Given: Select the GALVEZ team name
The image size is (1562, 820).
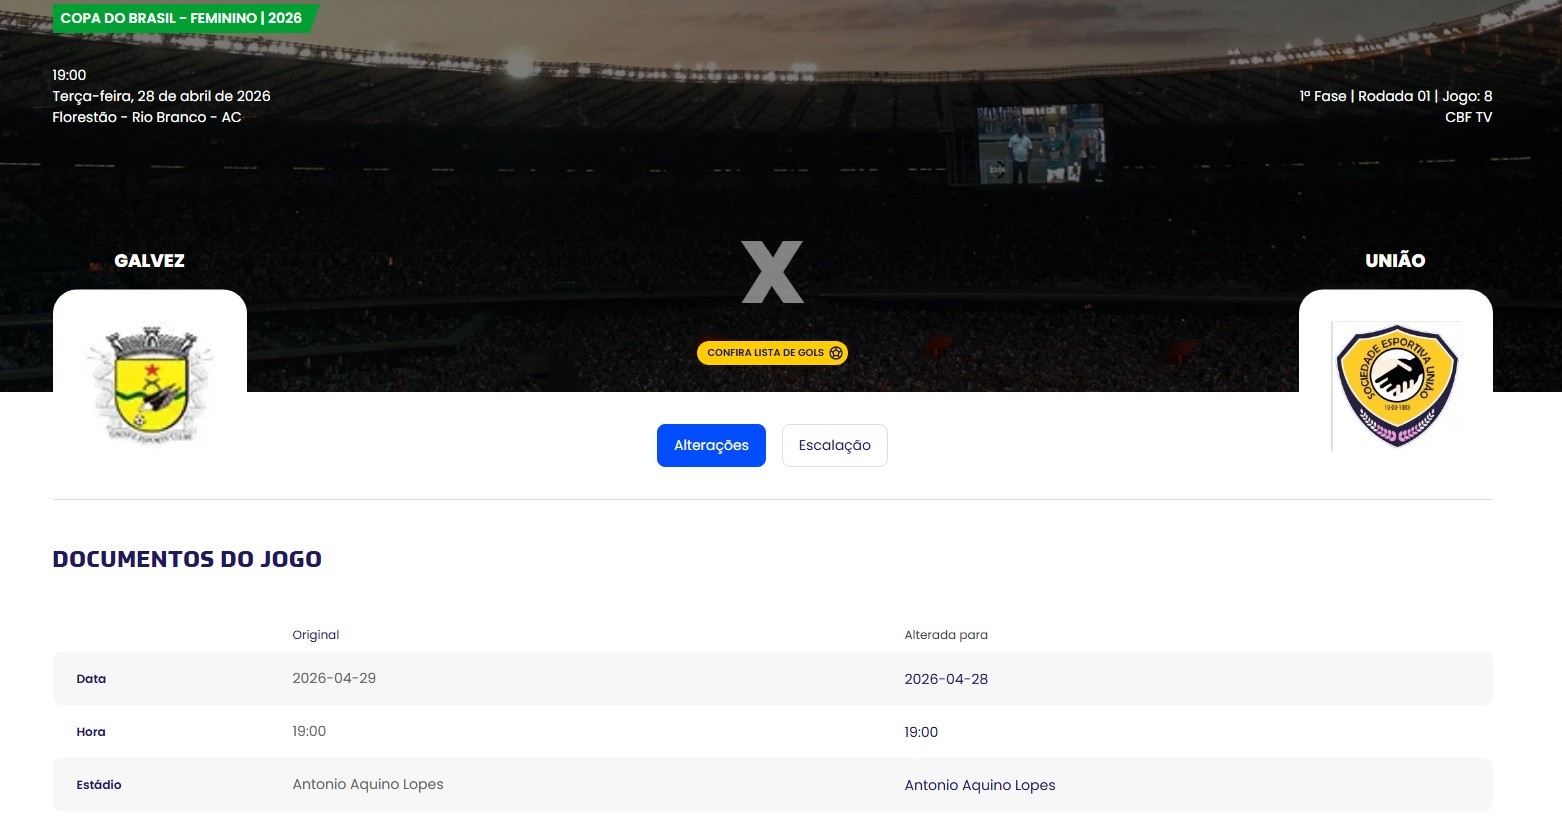Looking at the screenshot, I should (x=148, y=260).
